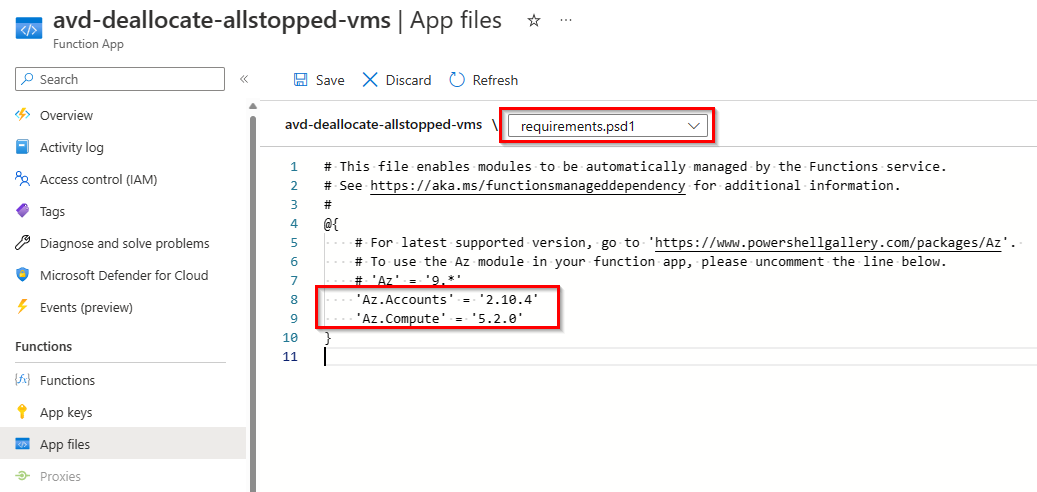The width and height of the screenshot is (1037, 492).
Task: Click the Function App icon in header
Action: 28,27
